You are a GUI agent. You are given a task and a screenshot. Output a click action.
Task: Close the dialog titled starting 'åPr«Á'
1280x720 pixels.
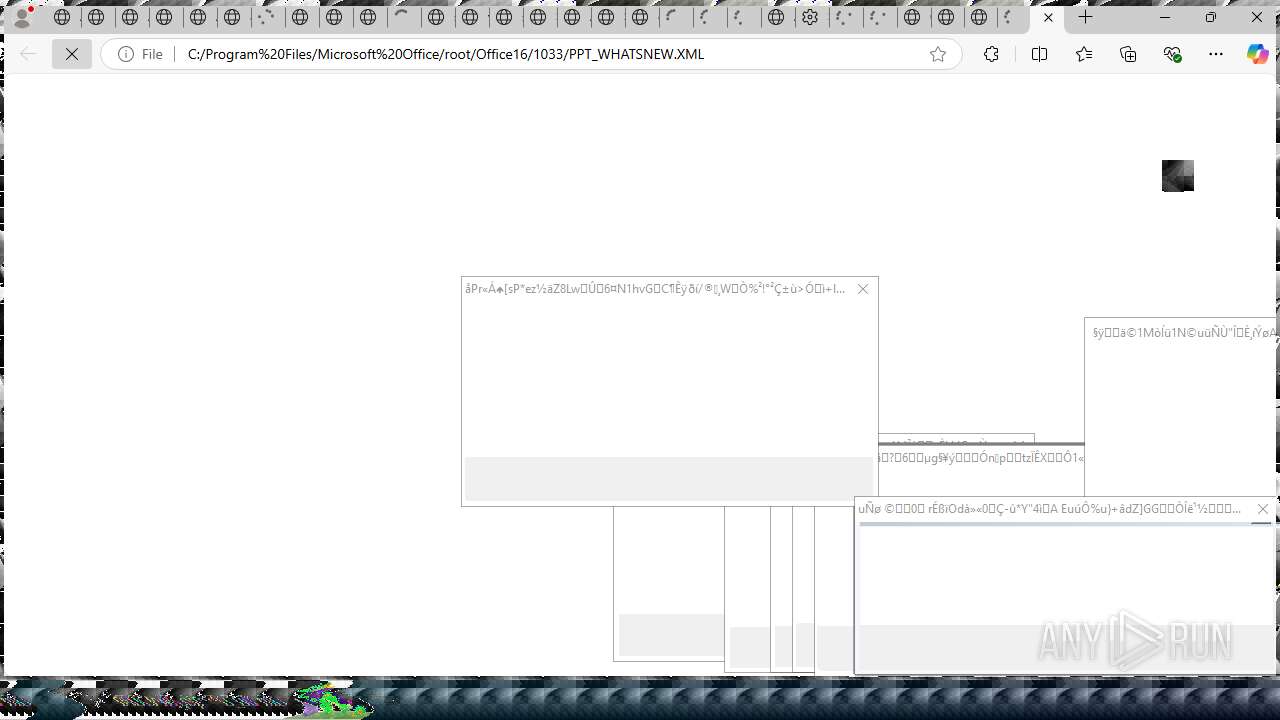863,289
